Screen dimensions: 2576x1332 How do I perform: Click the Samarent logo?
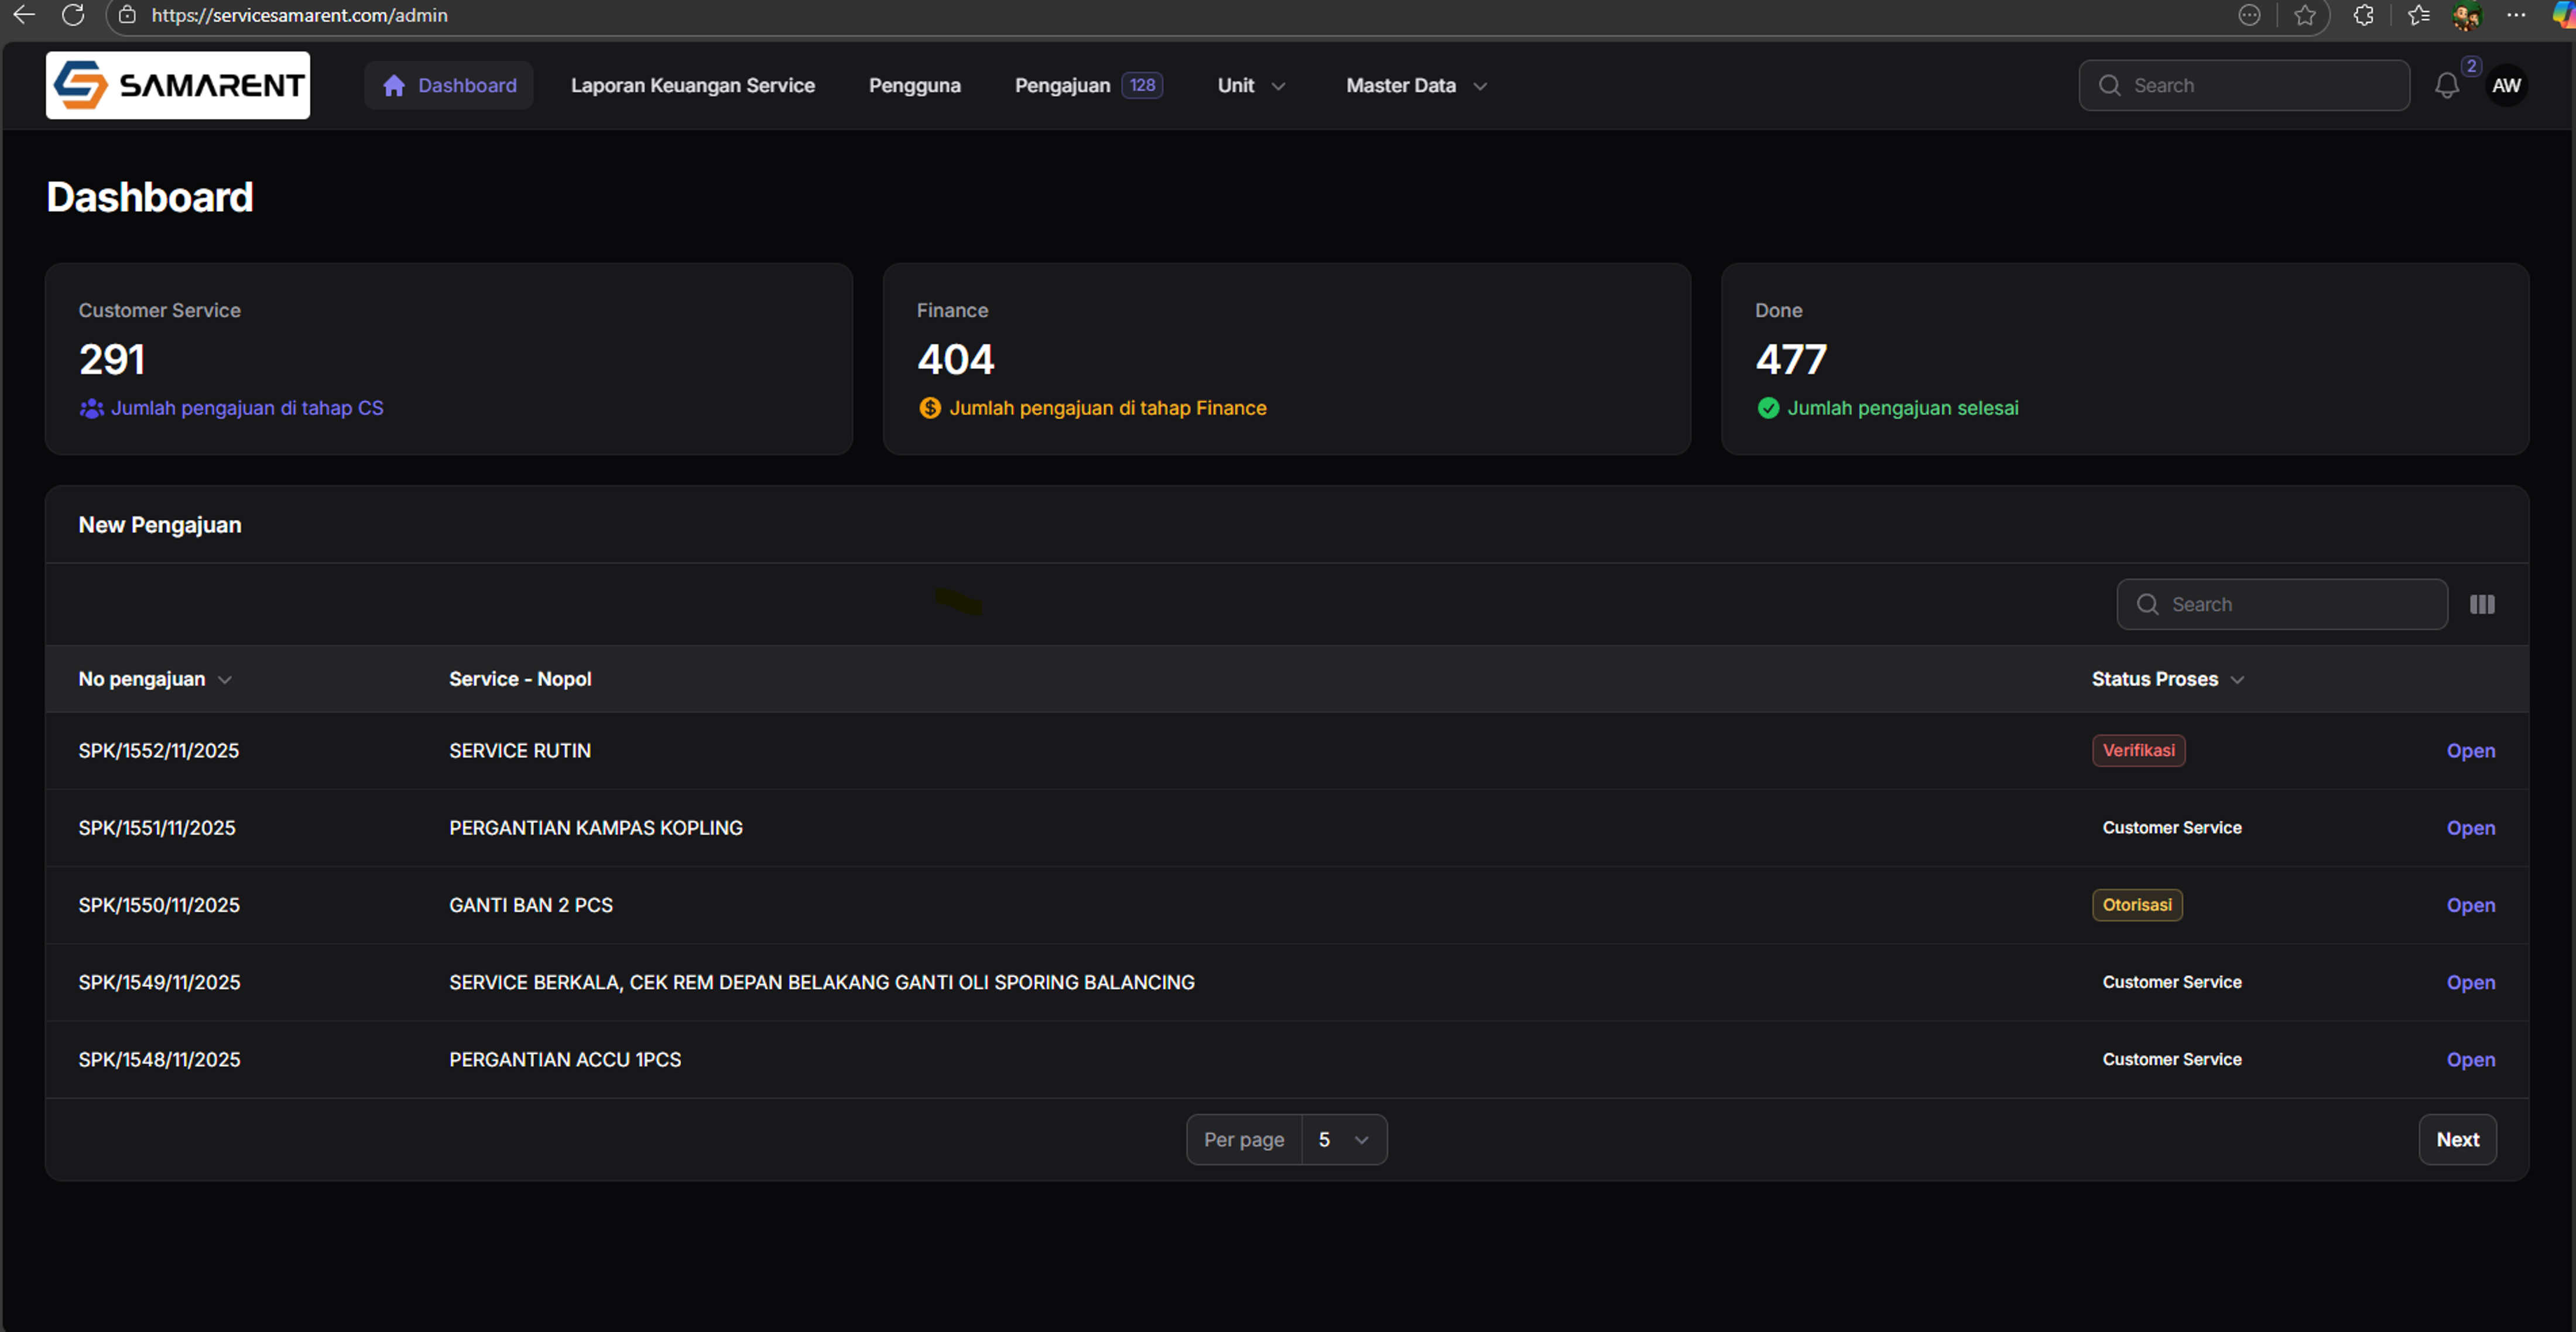pyautogui.click(x=178, y=85)
